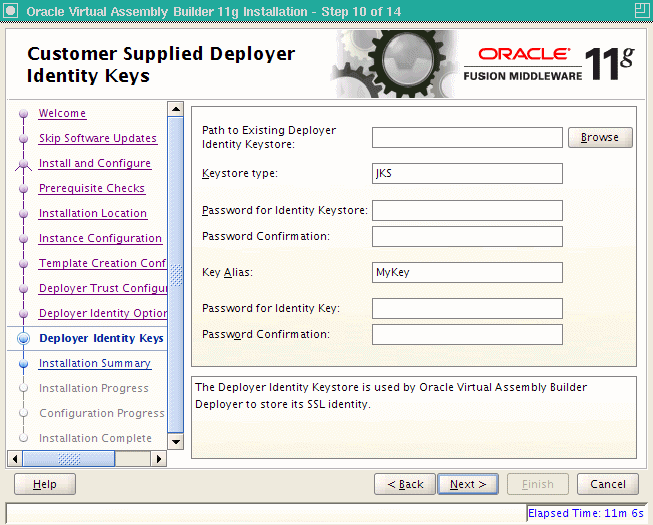
Task: Click the Password Confirmation field below Identity Key
Action: [467, 334]
